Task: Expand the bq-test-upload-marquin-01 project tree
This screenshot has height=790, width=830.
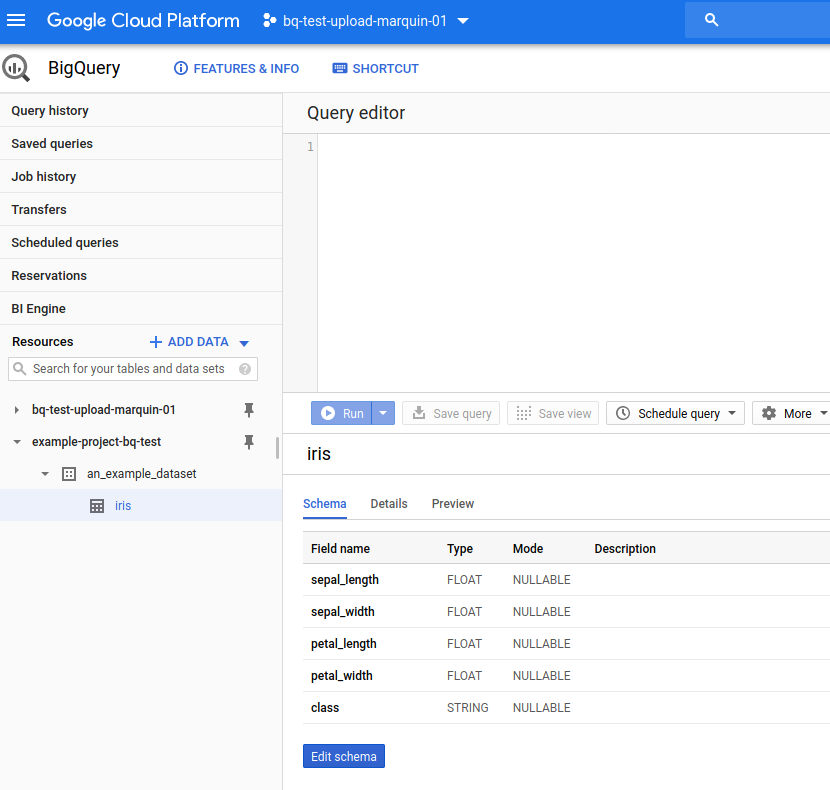Action: 16,410
